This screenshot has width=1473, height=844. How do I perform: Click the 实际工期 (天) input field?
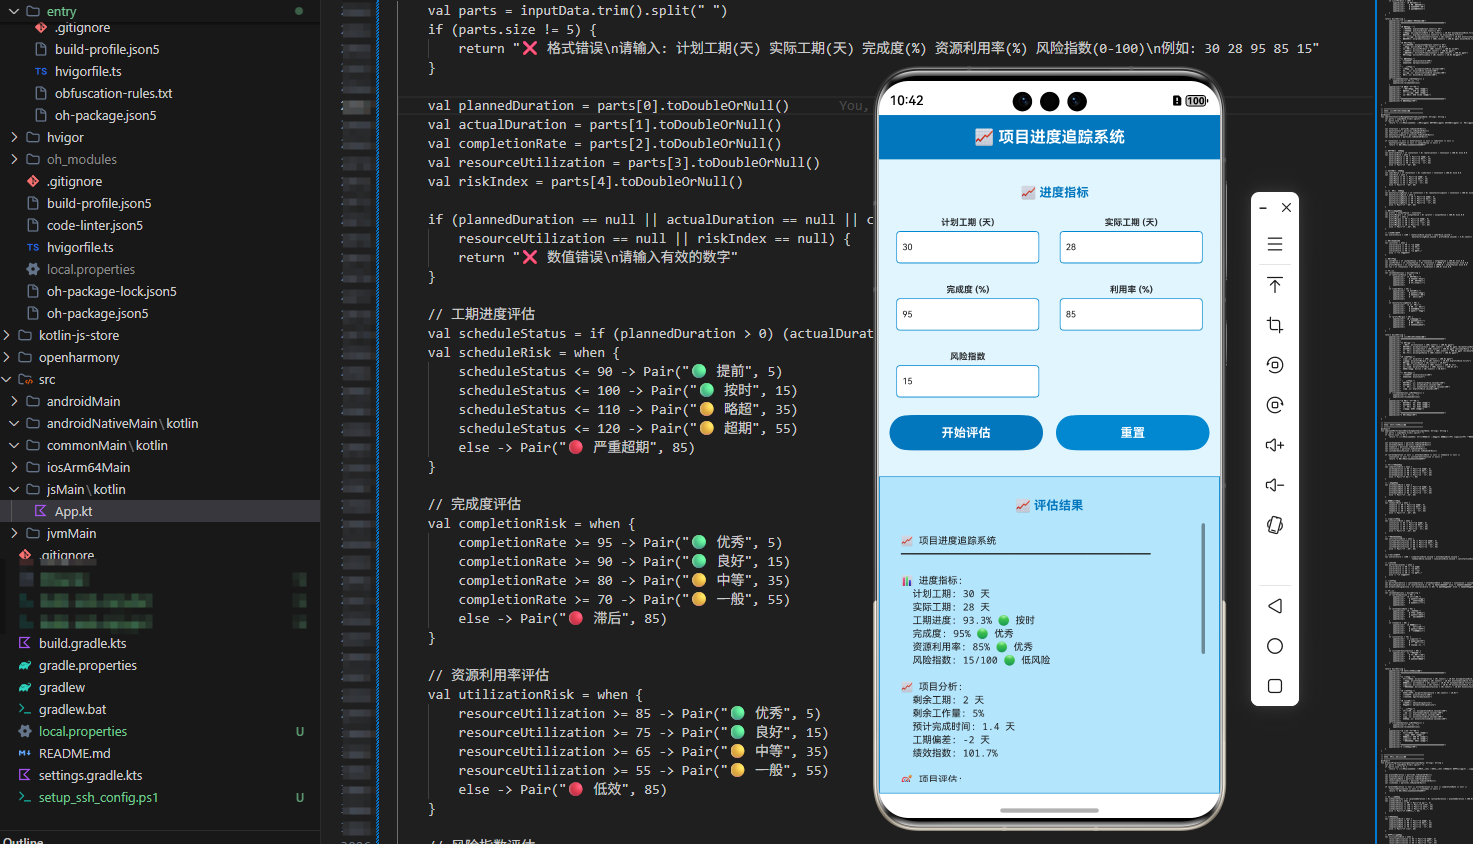point(1131,247)
